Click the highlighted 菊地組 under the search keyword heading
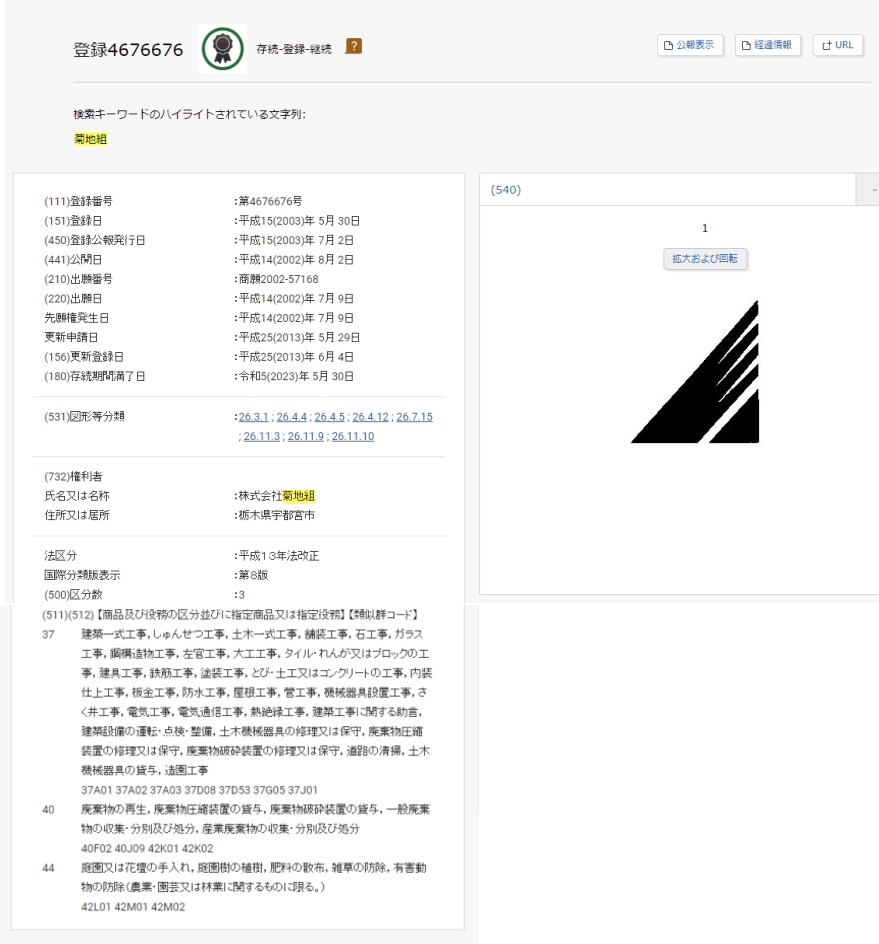 click(x=90, y=139)
